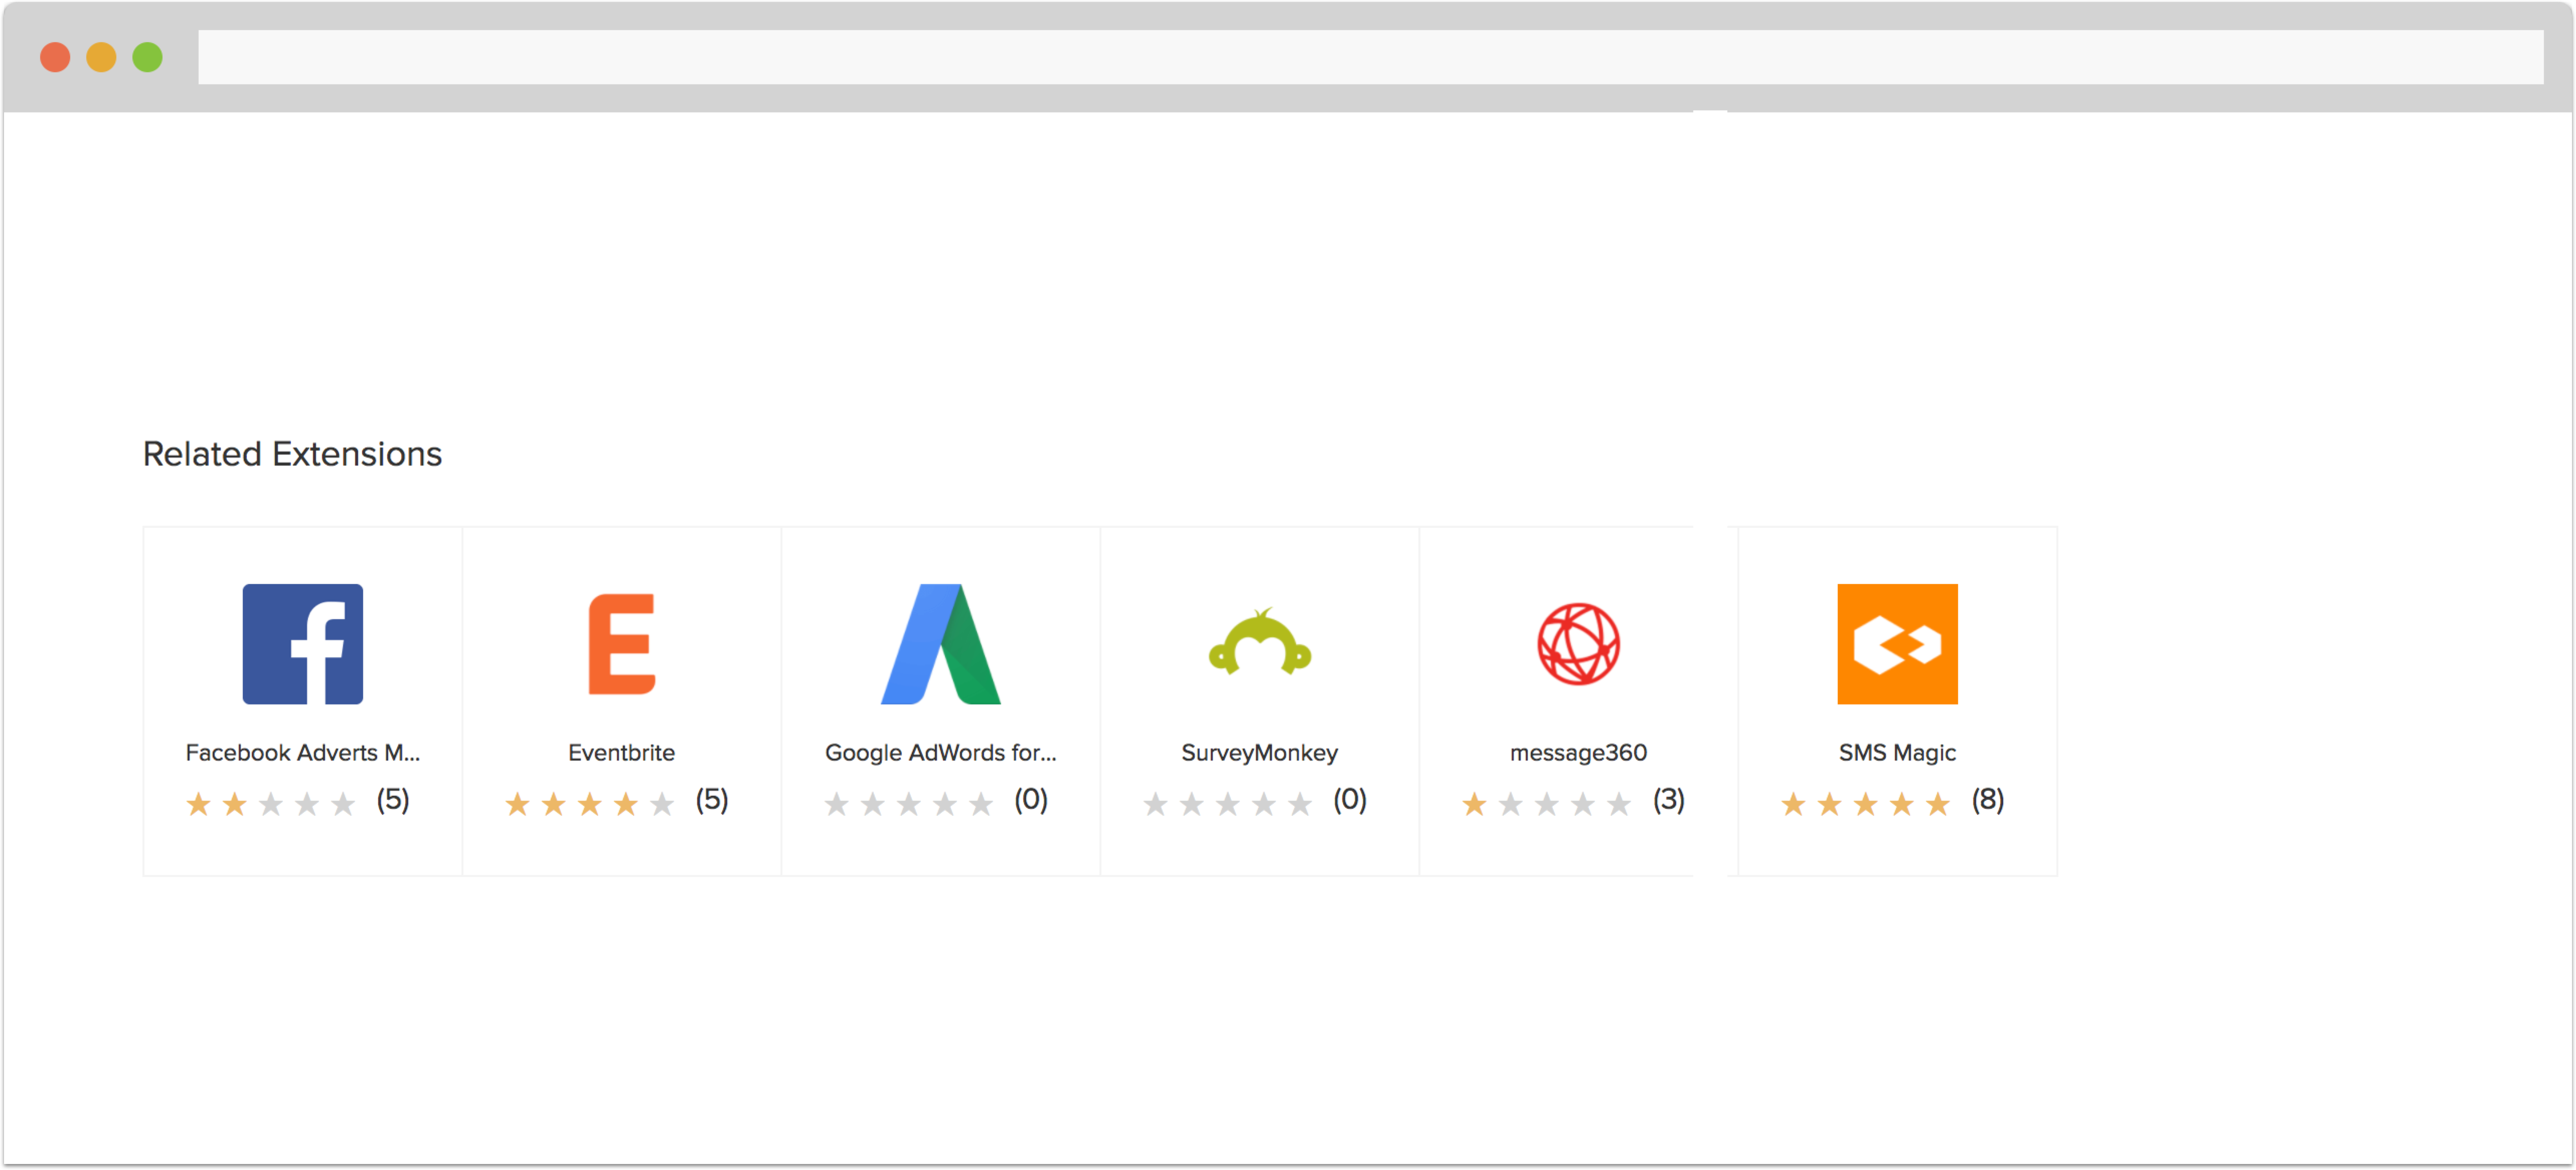Click the Facebook Adverts M... title link

coord(302,753)
